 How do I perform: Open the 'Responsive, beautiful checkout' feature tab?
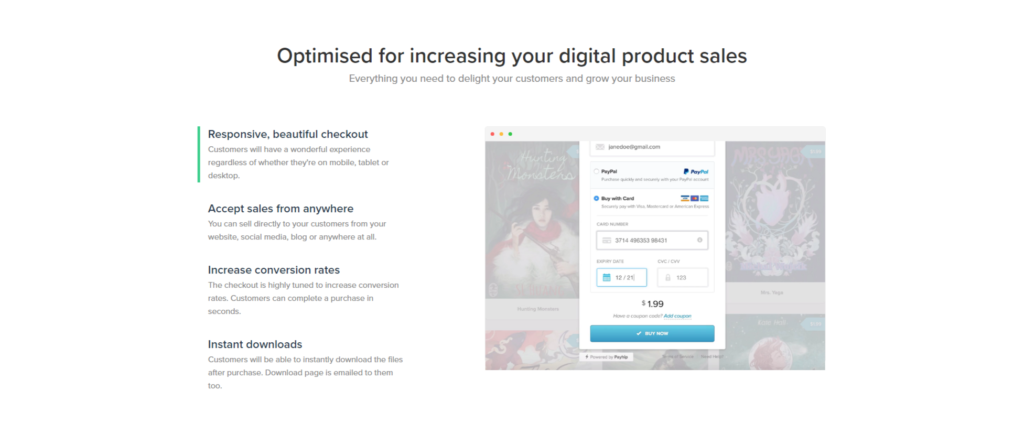(288, 134)
